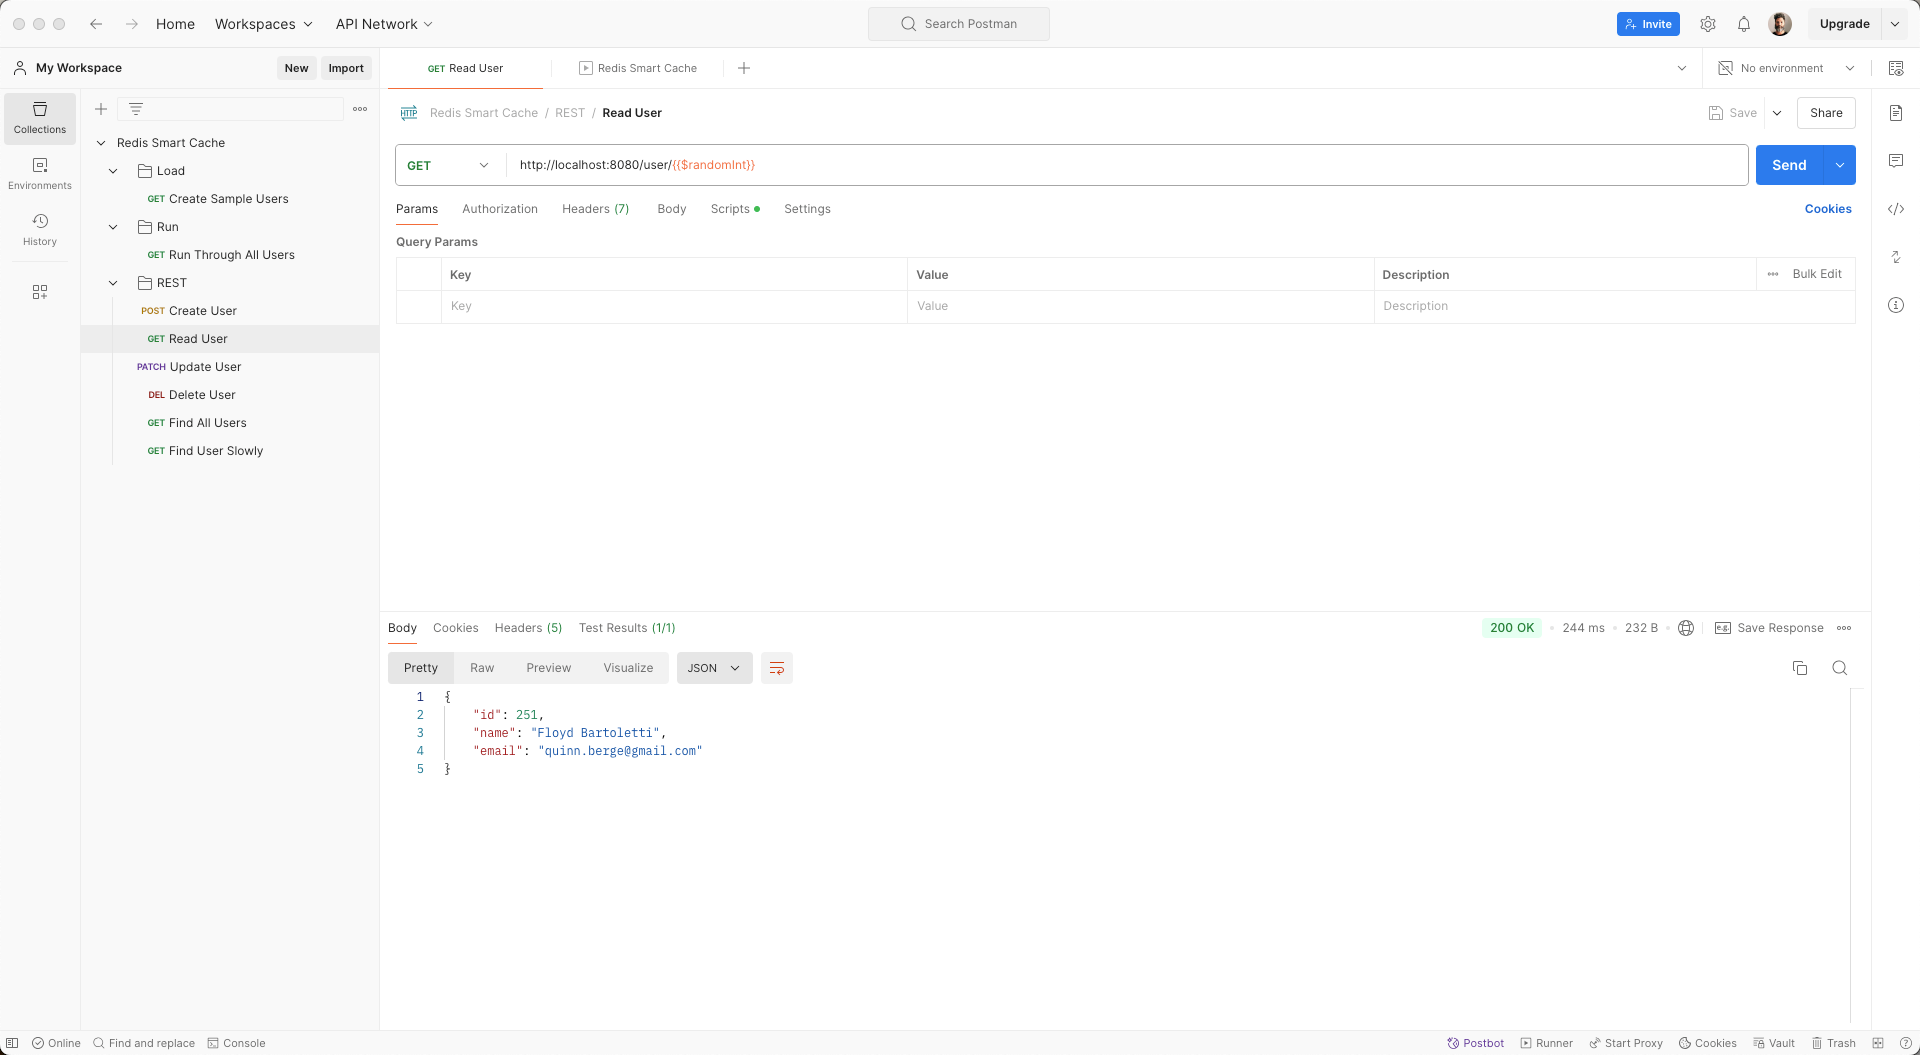Toggle line wrap in response body
This screenshot has width=1920, height=1055.
tap(777, 668)
